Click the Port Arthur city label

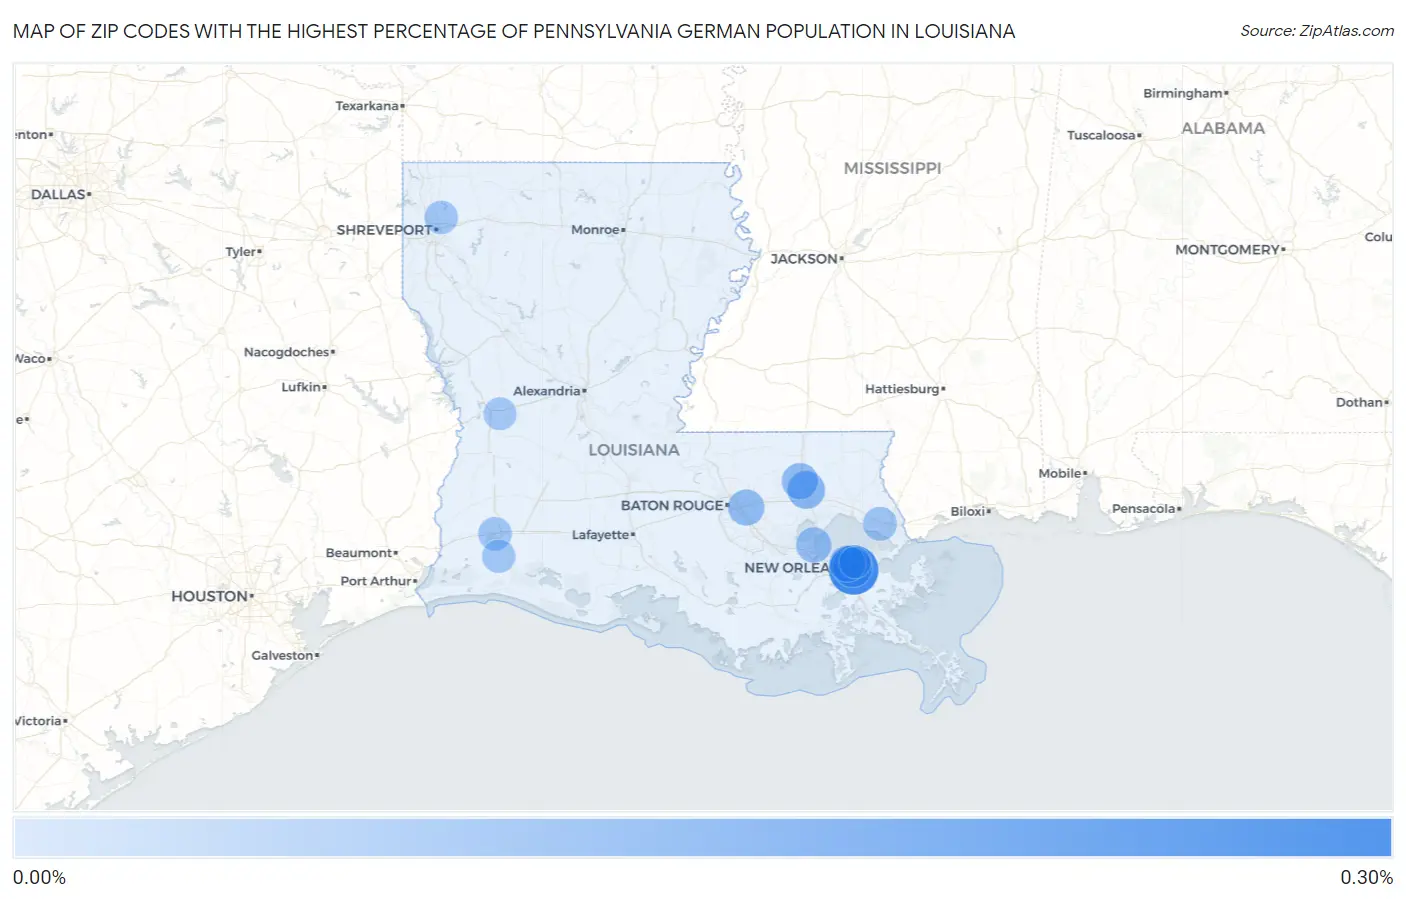376,580
